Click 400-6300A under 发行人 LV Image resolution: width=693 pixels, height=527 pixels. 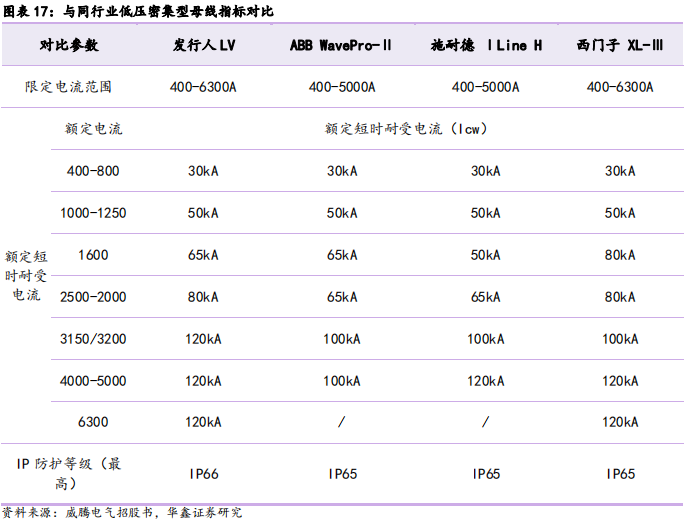[203, 87]
